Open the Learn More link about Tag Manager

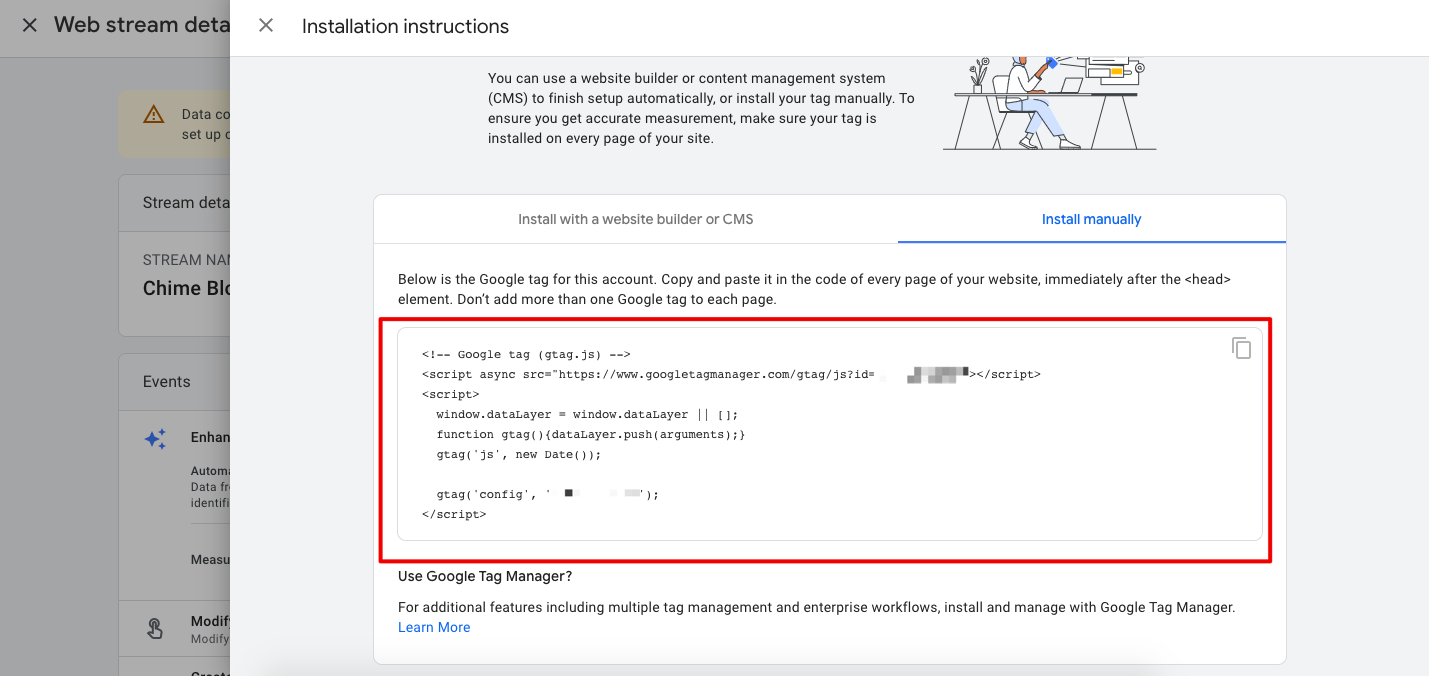[x=434, y=627]
